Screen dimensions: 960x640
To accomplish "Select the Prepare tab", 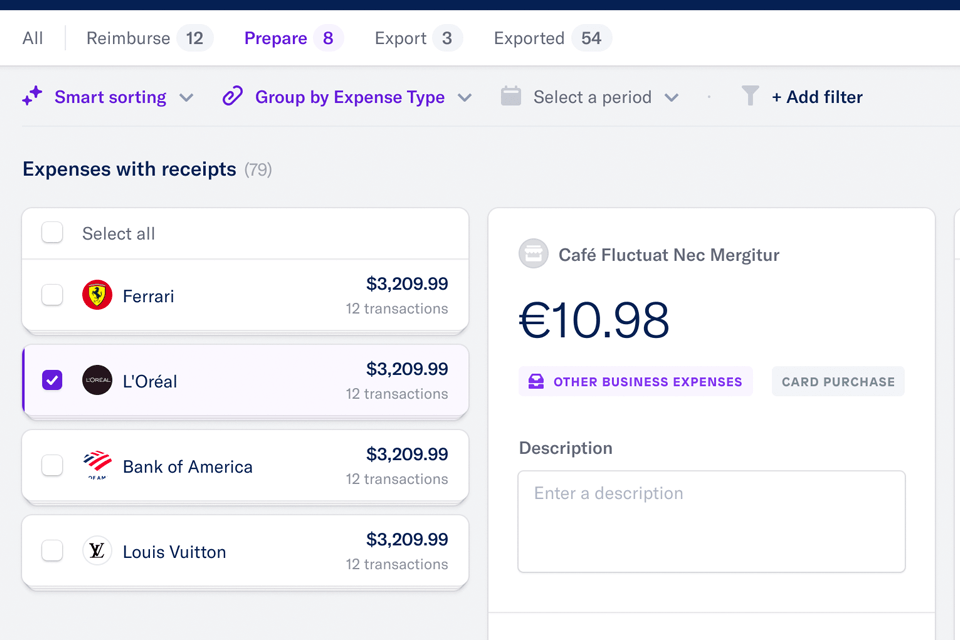I will (293, 38).
